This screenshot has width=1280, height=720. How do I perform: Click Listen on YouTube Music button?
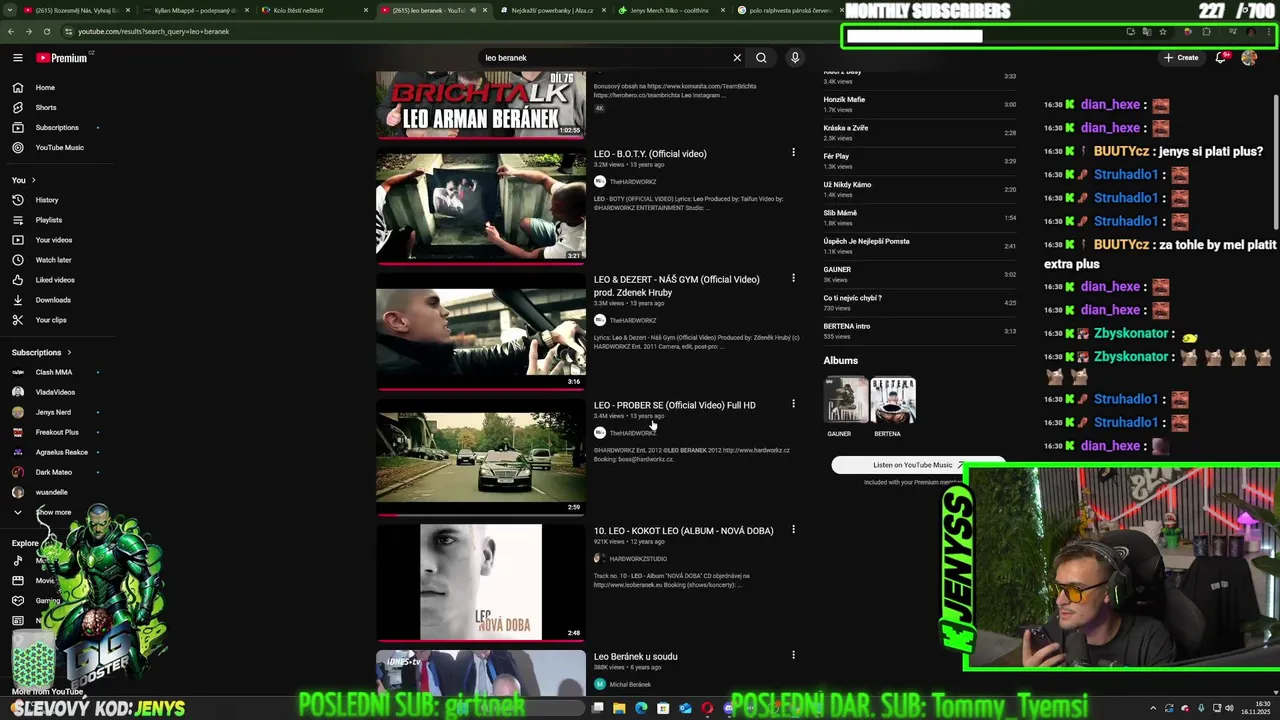tap(918, 465)
